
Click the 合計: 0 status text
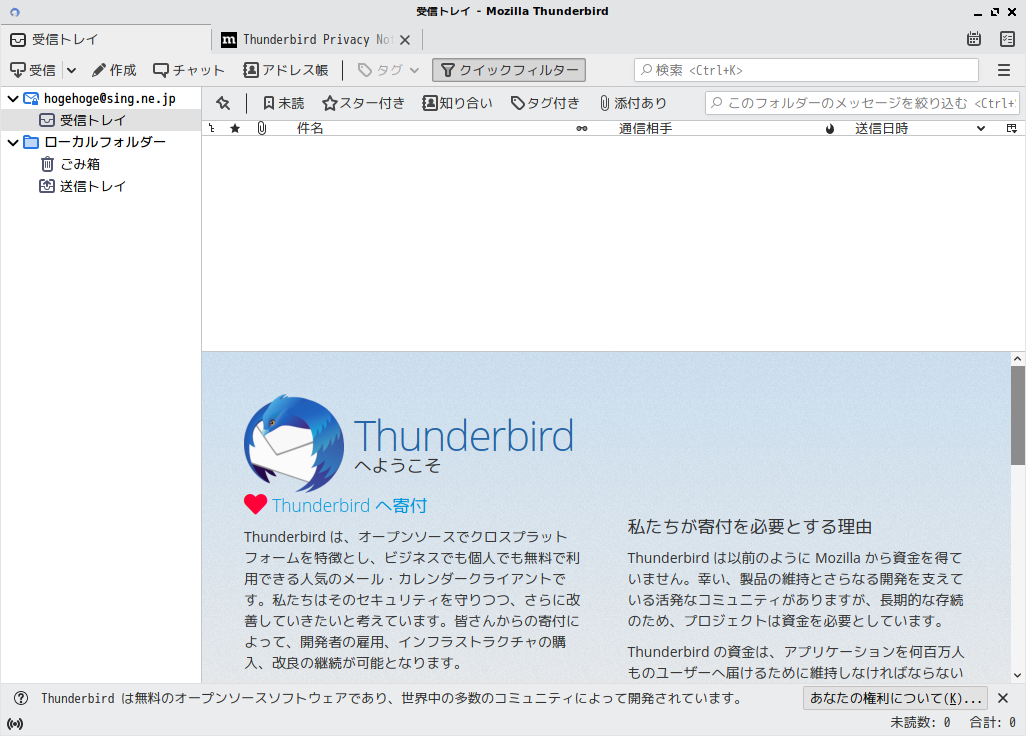point(992,723)
